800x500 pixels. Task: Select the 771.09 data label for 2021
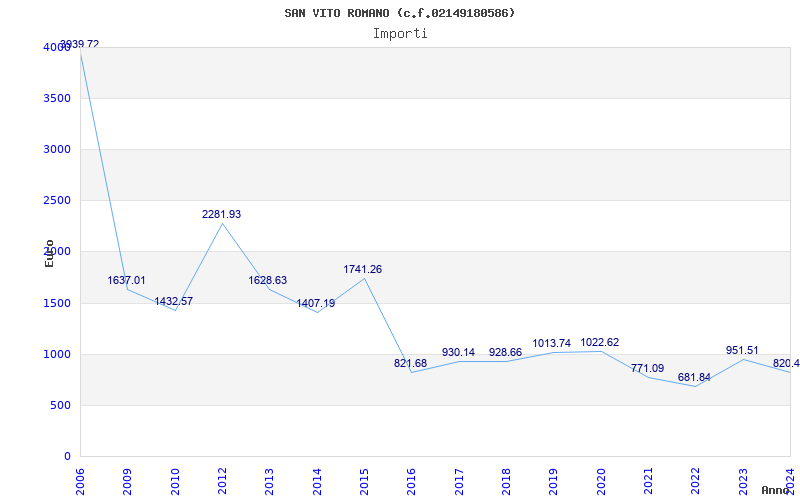tap(647, 369)
